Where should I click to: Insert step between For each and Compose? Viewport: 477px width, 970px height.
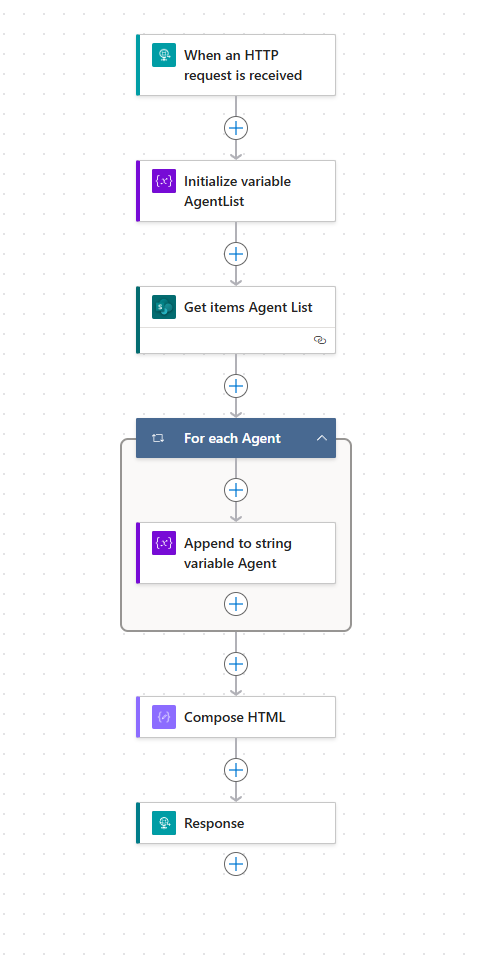tap(236, 664)
